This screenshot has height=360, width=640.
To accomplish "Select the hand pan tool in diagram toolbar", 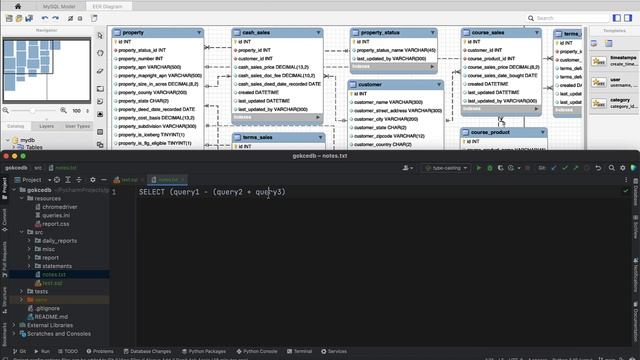I will [x=100, y=53].
